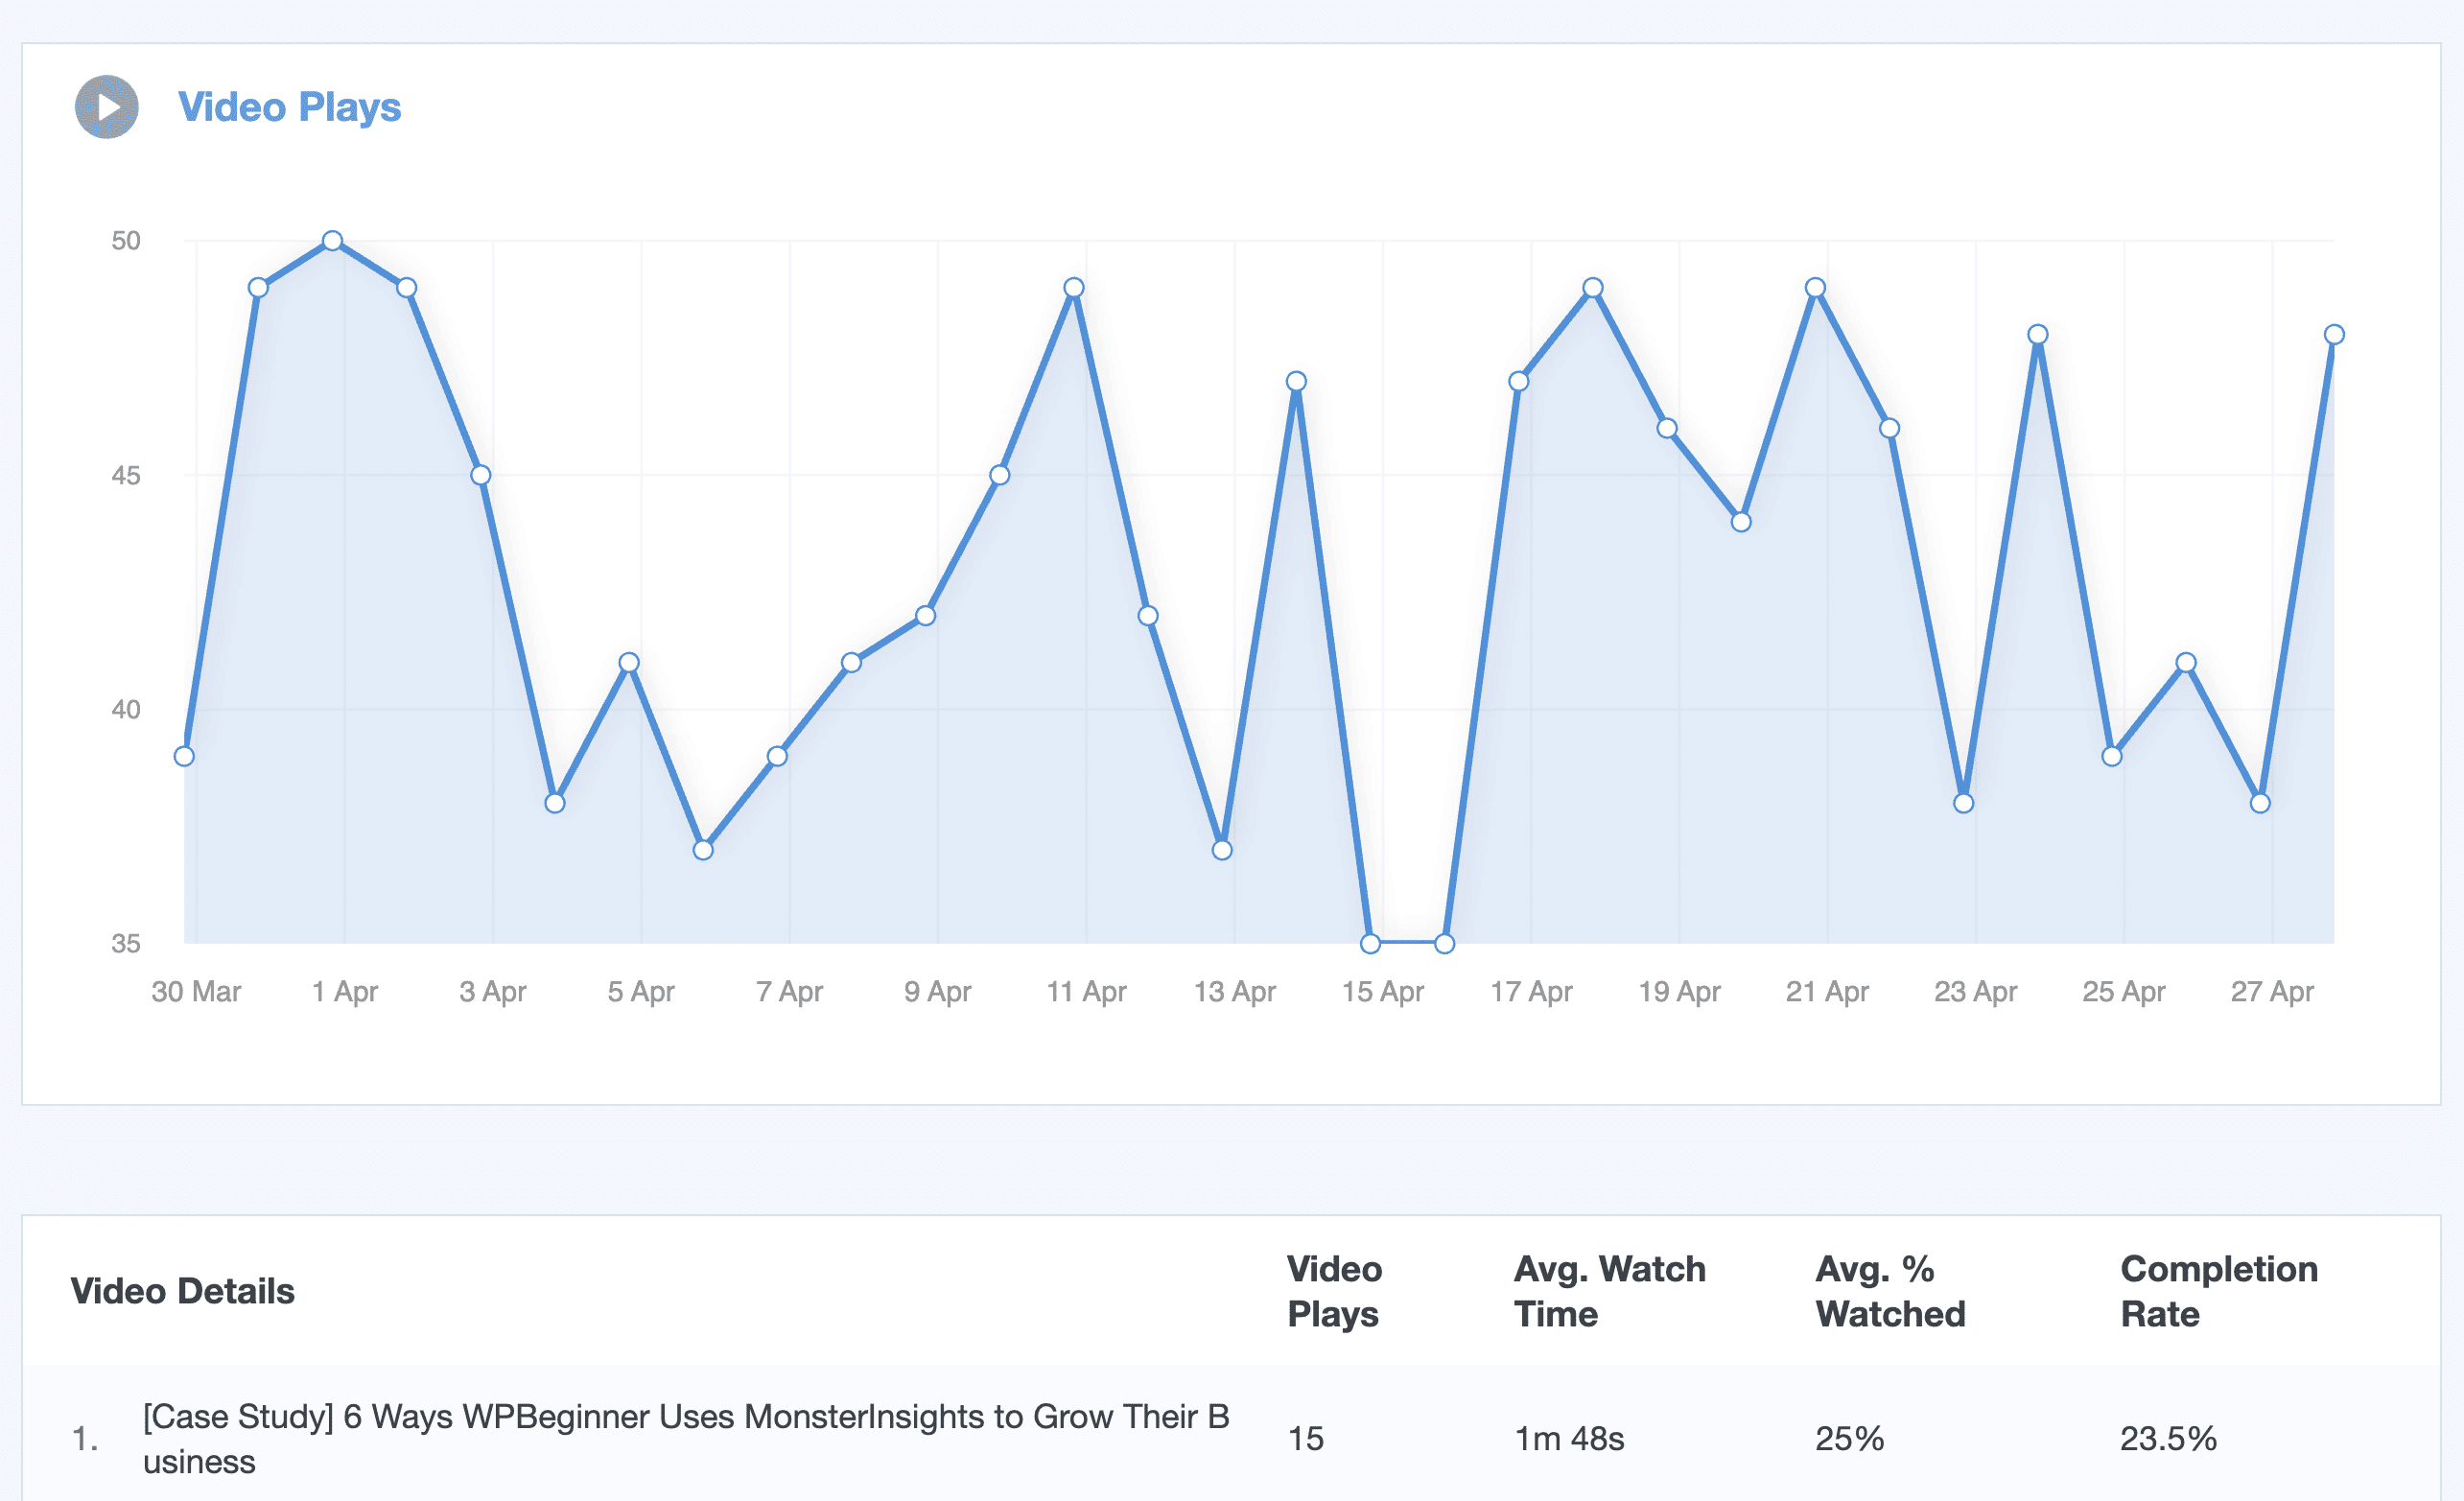Image resolution: width=2464 pixels, height=1501 pixels.
Task: Click the 23.5% completion rate value
Action: click(2168, 1438)
